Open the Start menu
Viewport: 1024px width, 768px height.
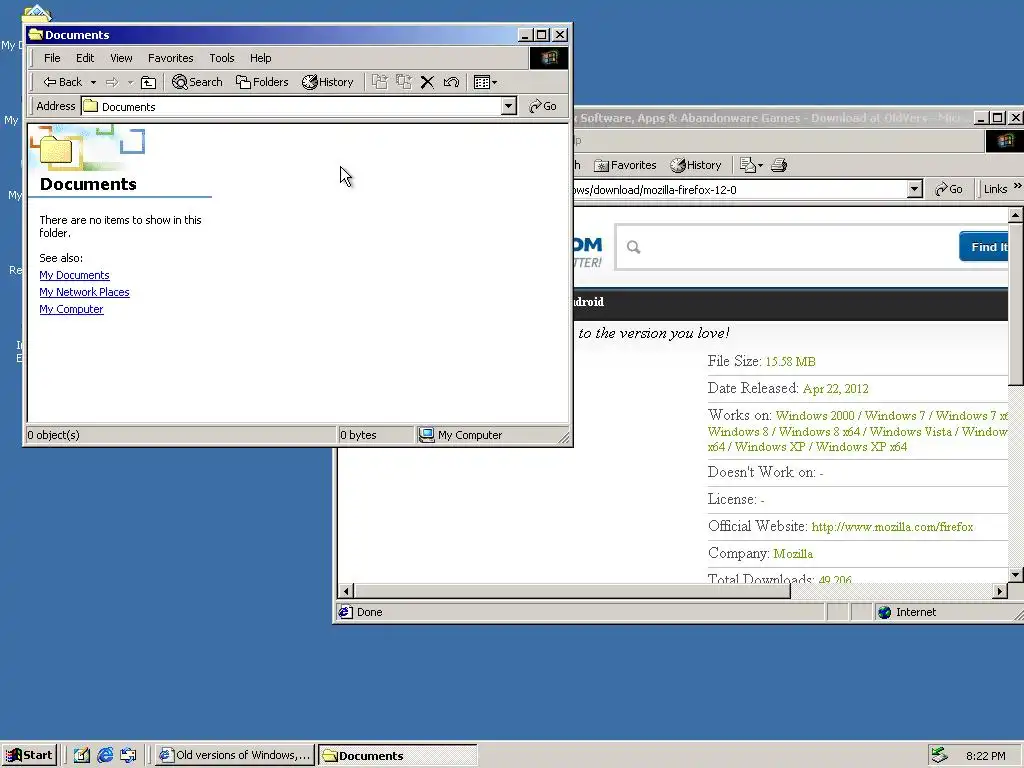29,756
